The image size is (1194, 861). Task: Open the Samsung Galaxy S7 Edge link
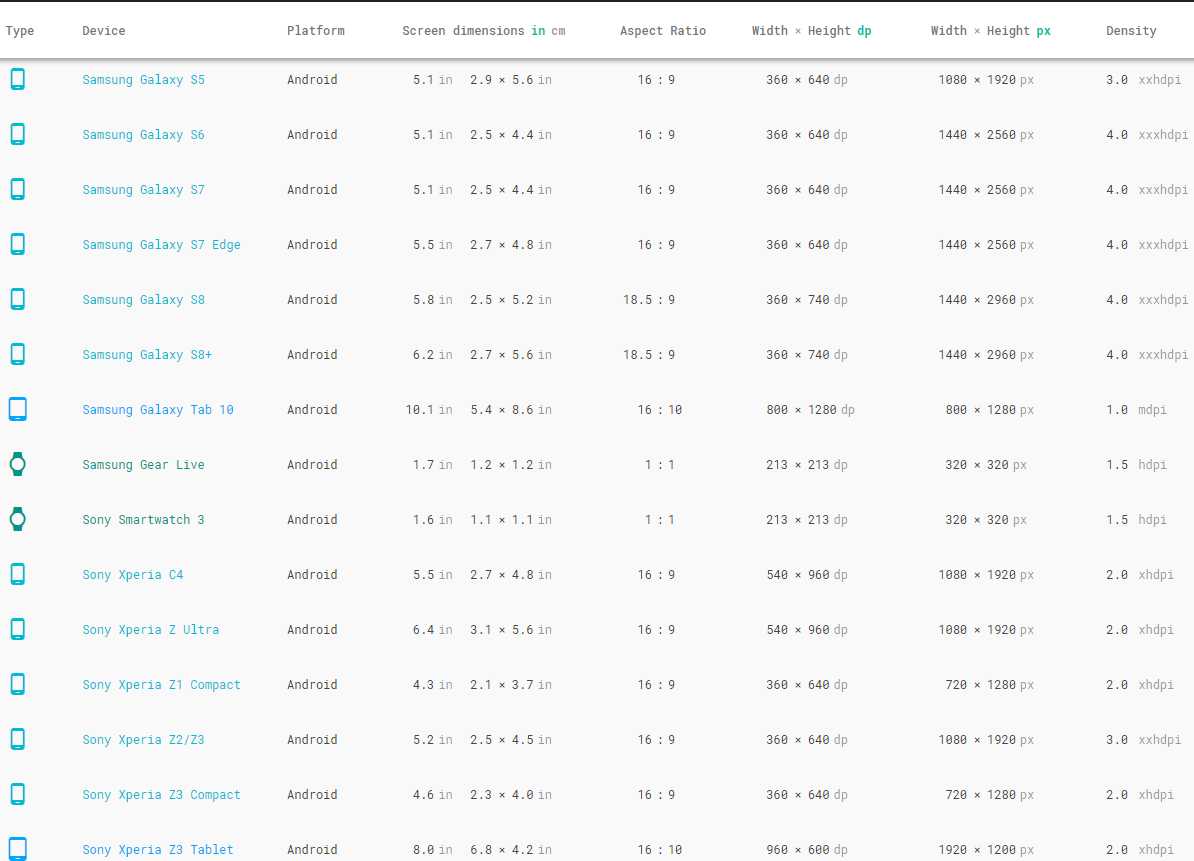pyautogui.click(x=161, y=245)
